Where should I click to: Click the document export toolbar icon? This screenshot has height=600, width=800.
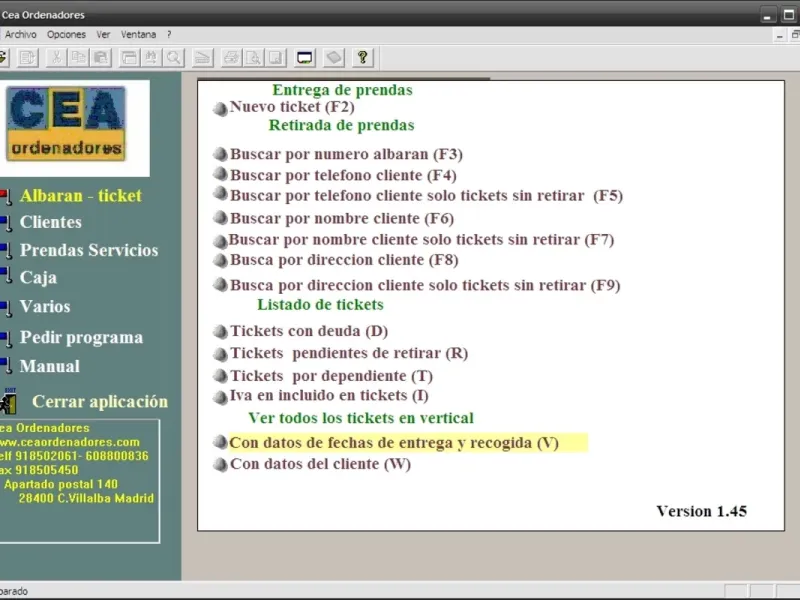click(27, 58)
